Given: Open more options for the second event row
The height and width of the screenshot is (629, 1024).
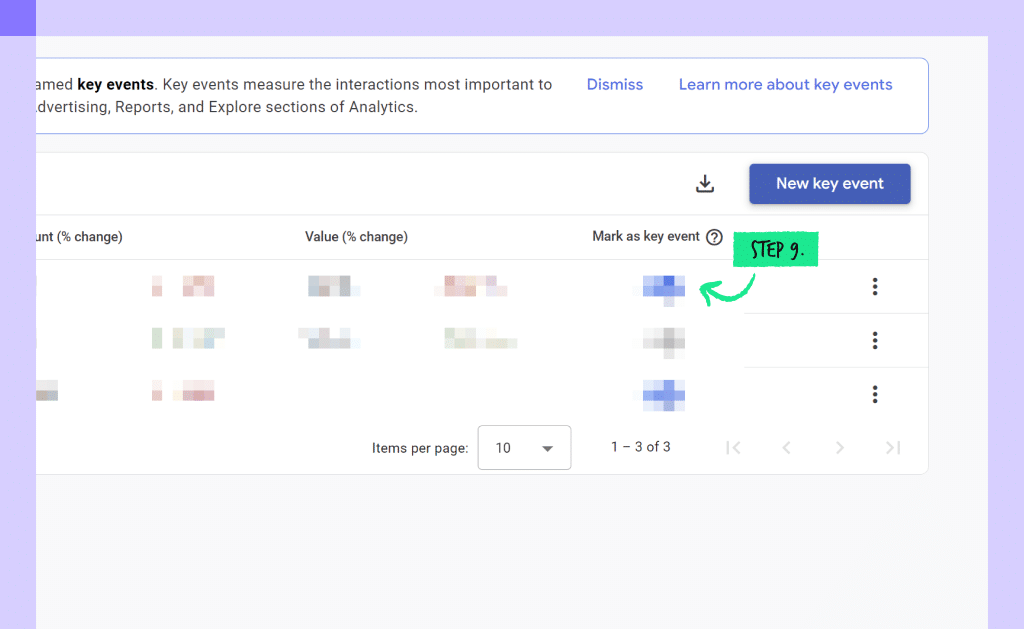Looking at the screenshot, I should coord(874,340).
